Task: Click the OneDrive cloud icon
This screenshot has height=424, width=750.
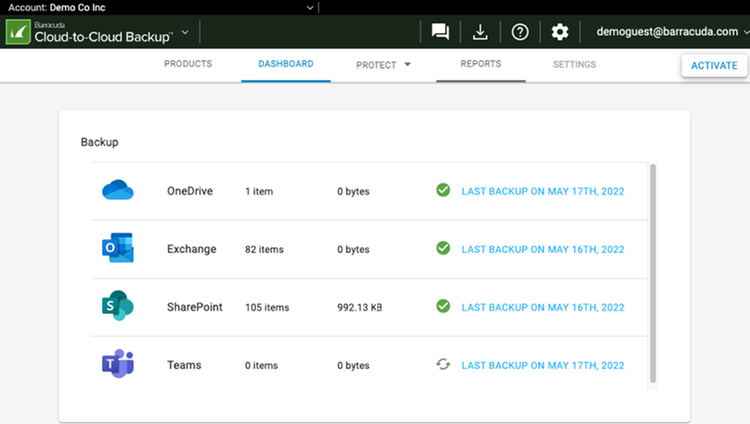Action: (118, 190)
